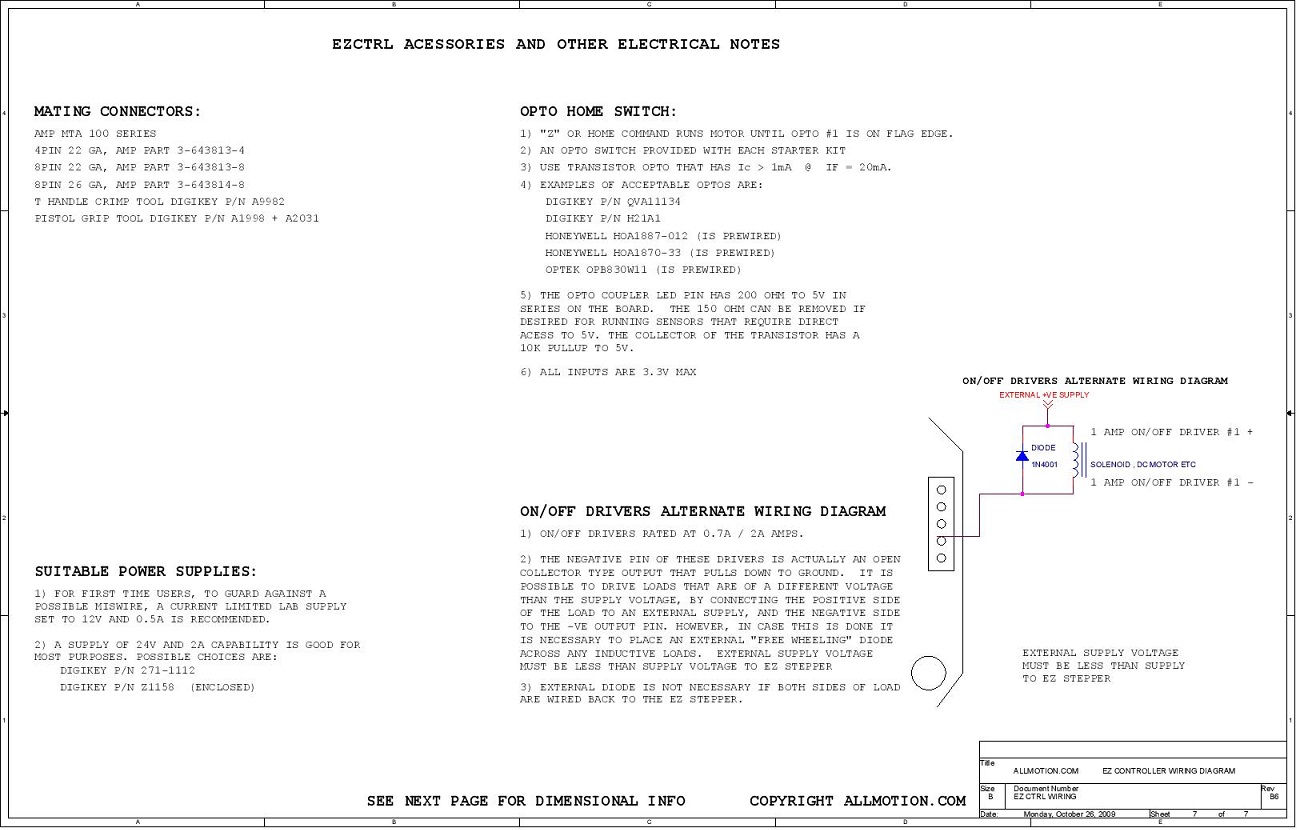Viewport: 1297px width, 830px height.
Task: Click the left-side 'ON/OFF DRIVERS ALTERNATE WIRING DIAGRAM' heading above the numbered notes
Action: (x=703, y=511)
